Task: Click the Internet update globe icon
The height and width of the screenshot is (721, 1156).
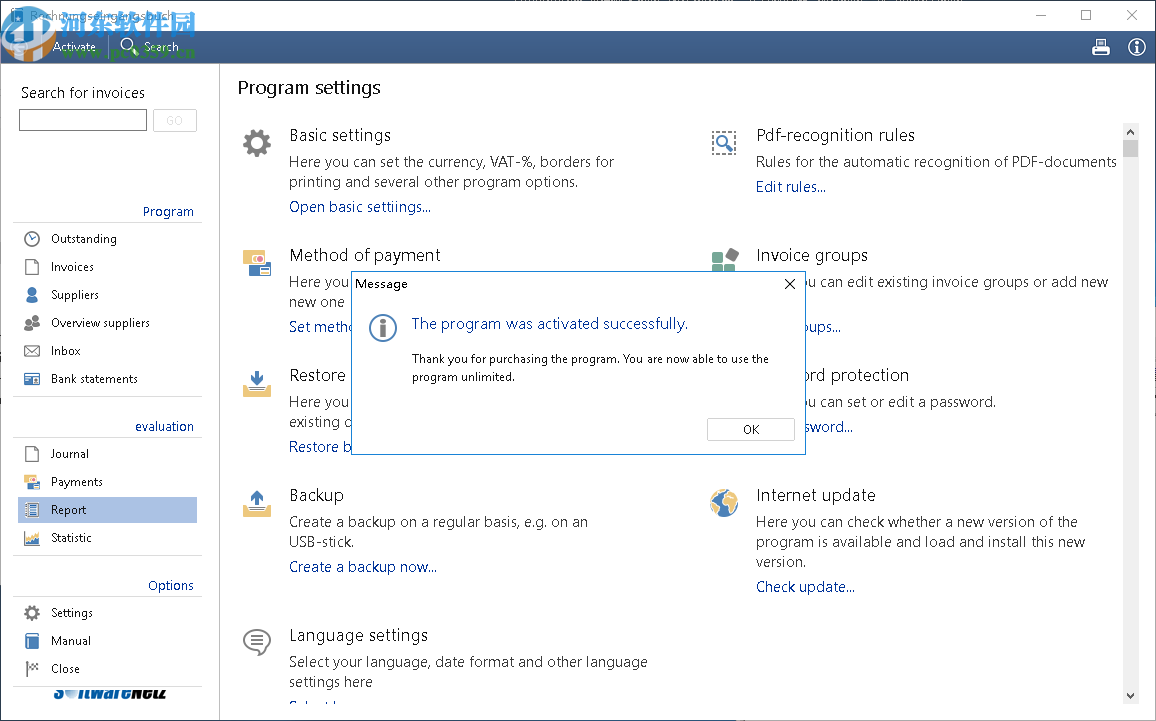Action: pyautogui.click(x=724, y=502)
